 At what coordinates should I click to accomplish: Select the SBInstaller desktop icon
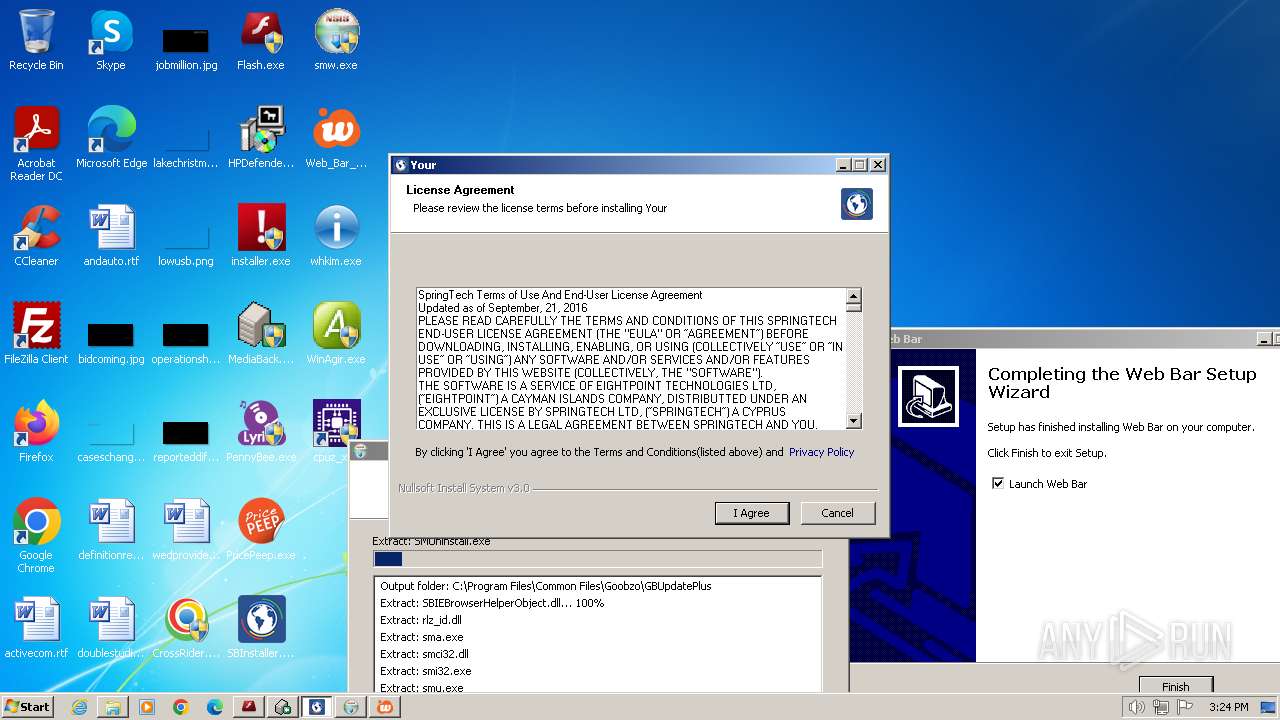pyautogui.click(x=261, y=628)
